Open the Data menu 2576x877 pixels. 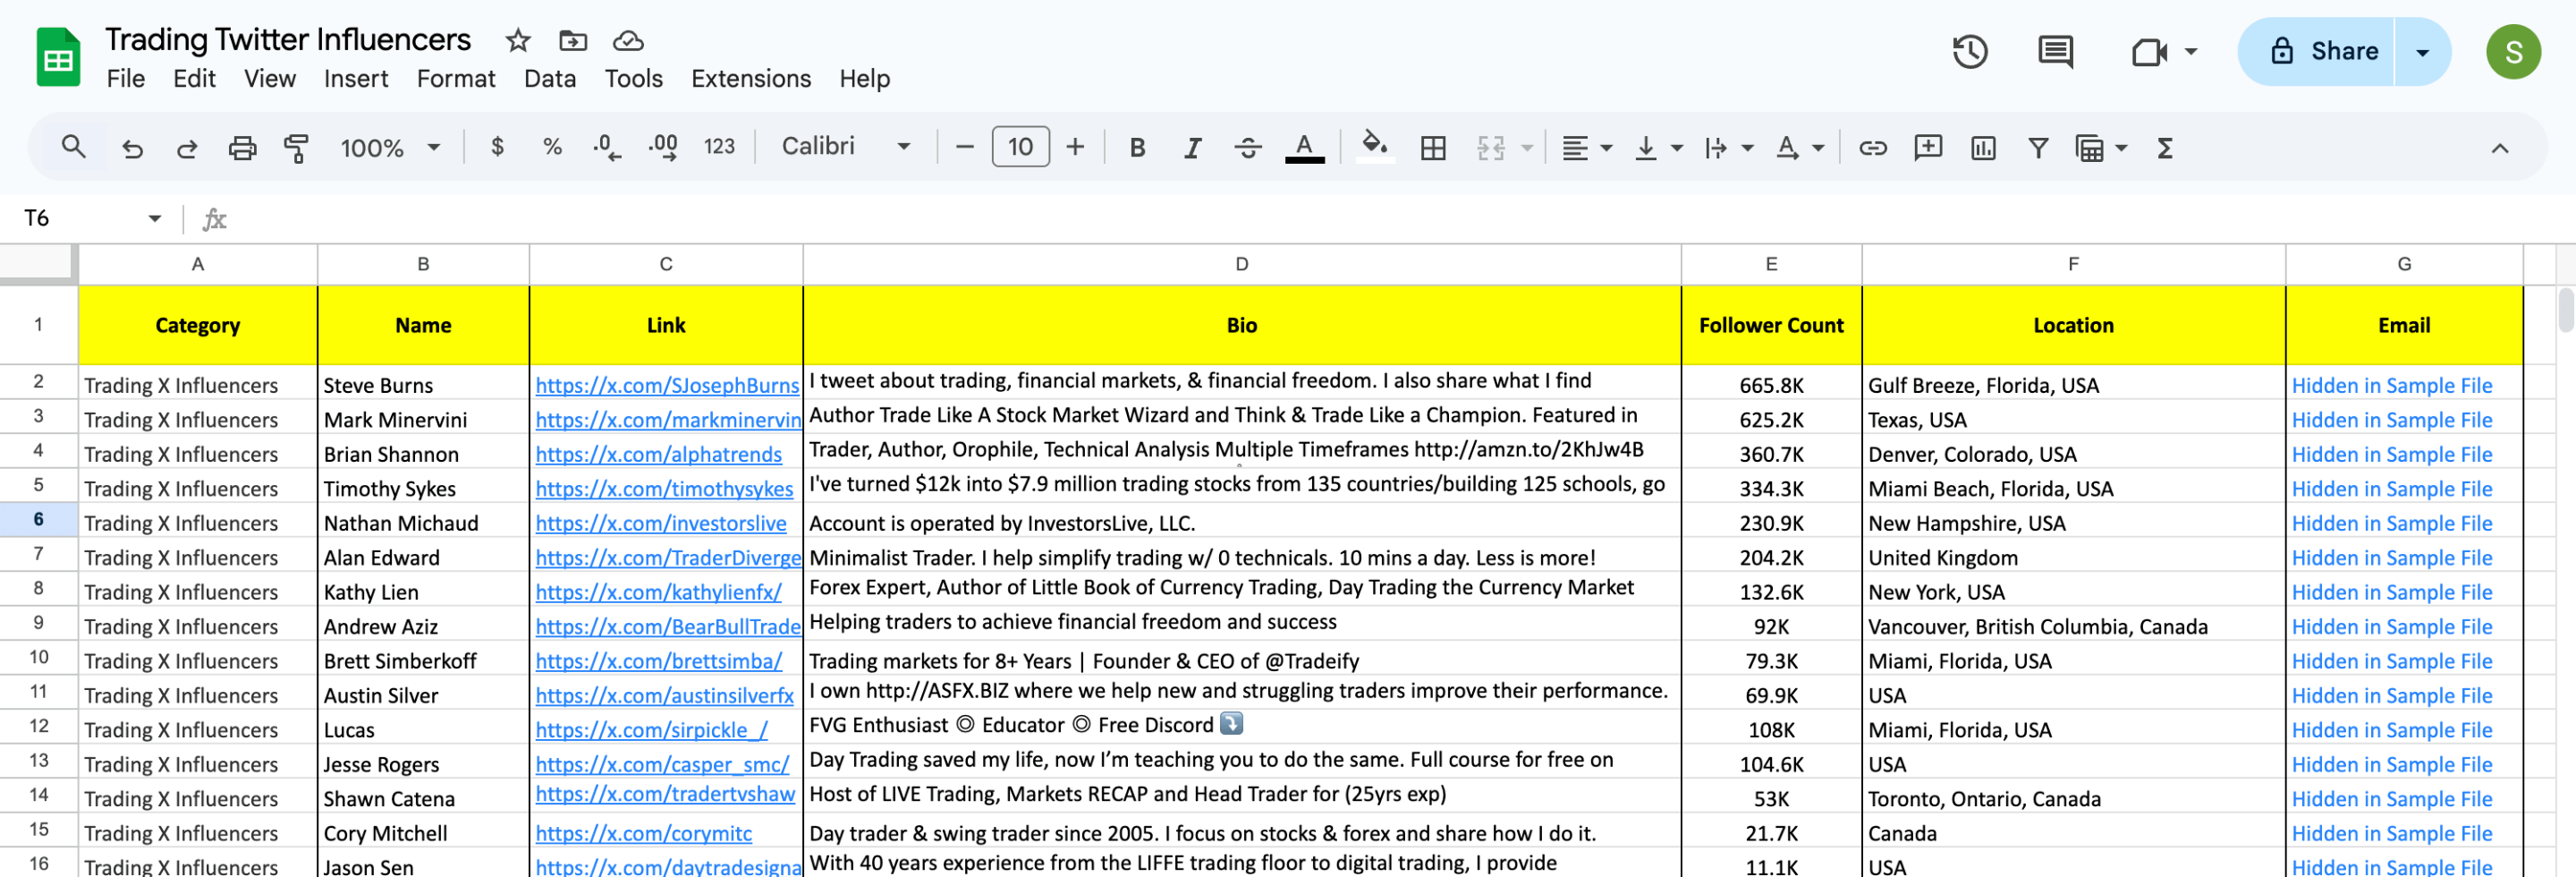tap(550, 79)
